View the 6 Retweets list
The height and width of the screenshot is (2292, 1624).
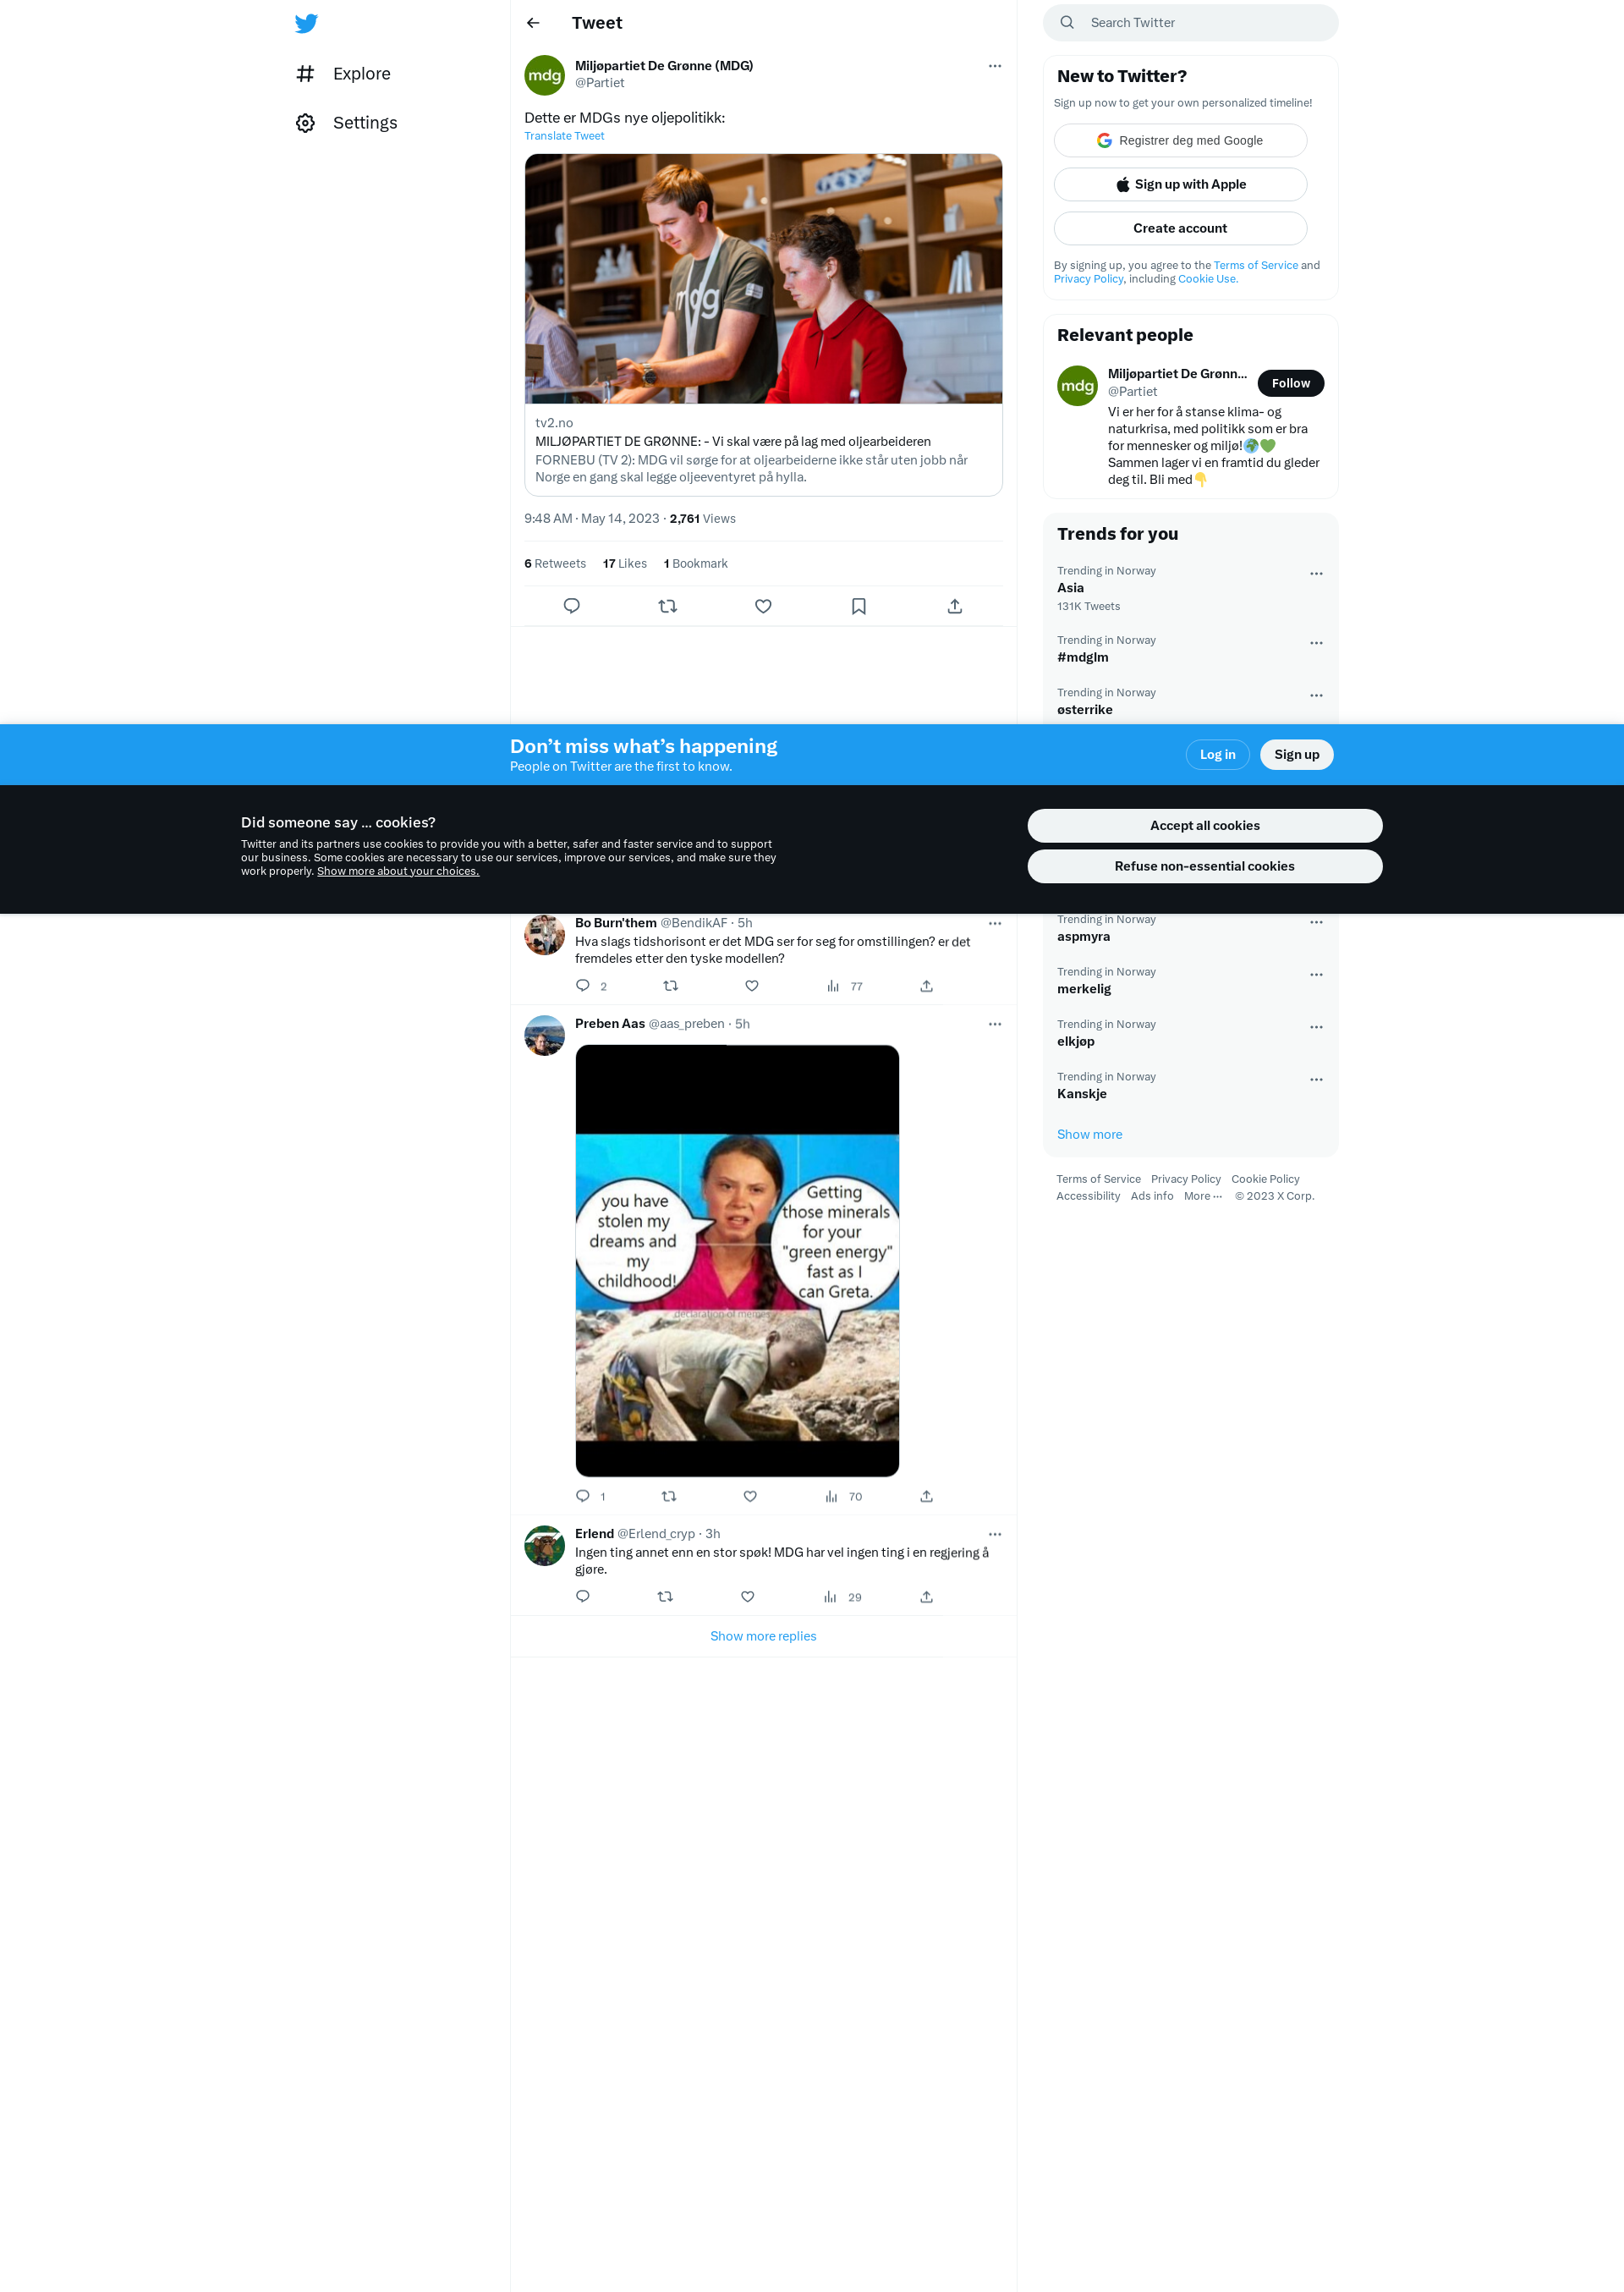(x=555, y=564)
